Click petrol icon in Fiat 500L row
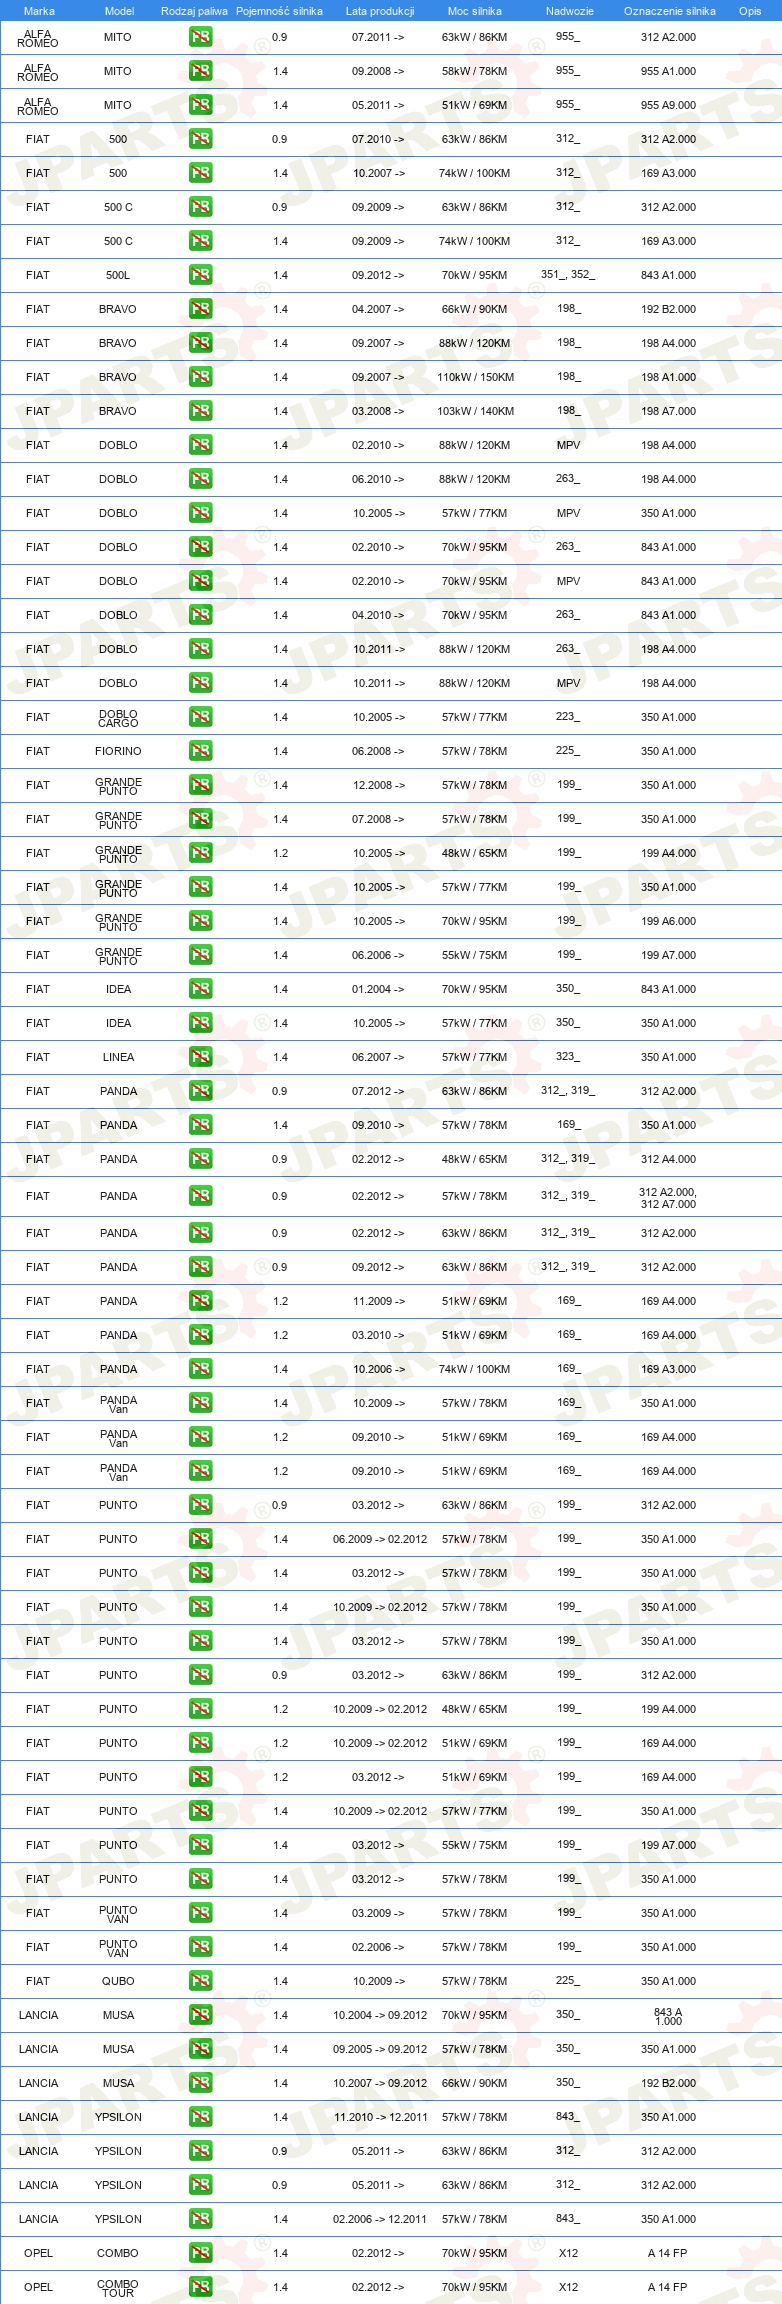 pyautogui.click(x=200, y=275)
